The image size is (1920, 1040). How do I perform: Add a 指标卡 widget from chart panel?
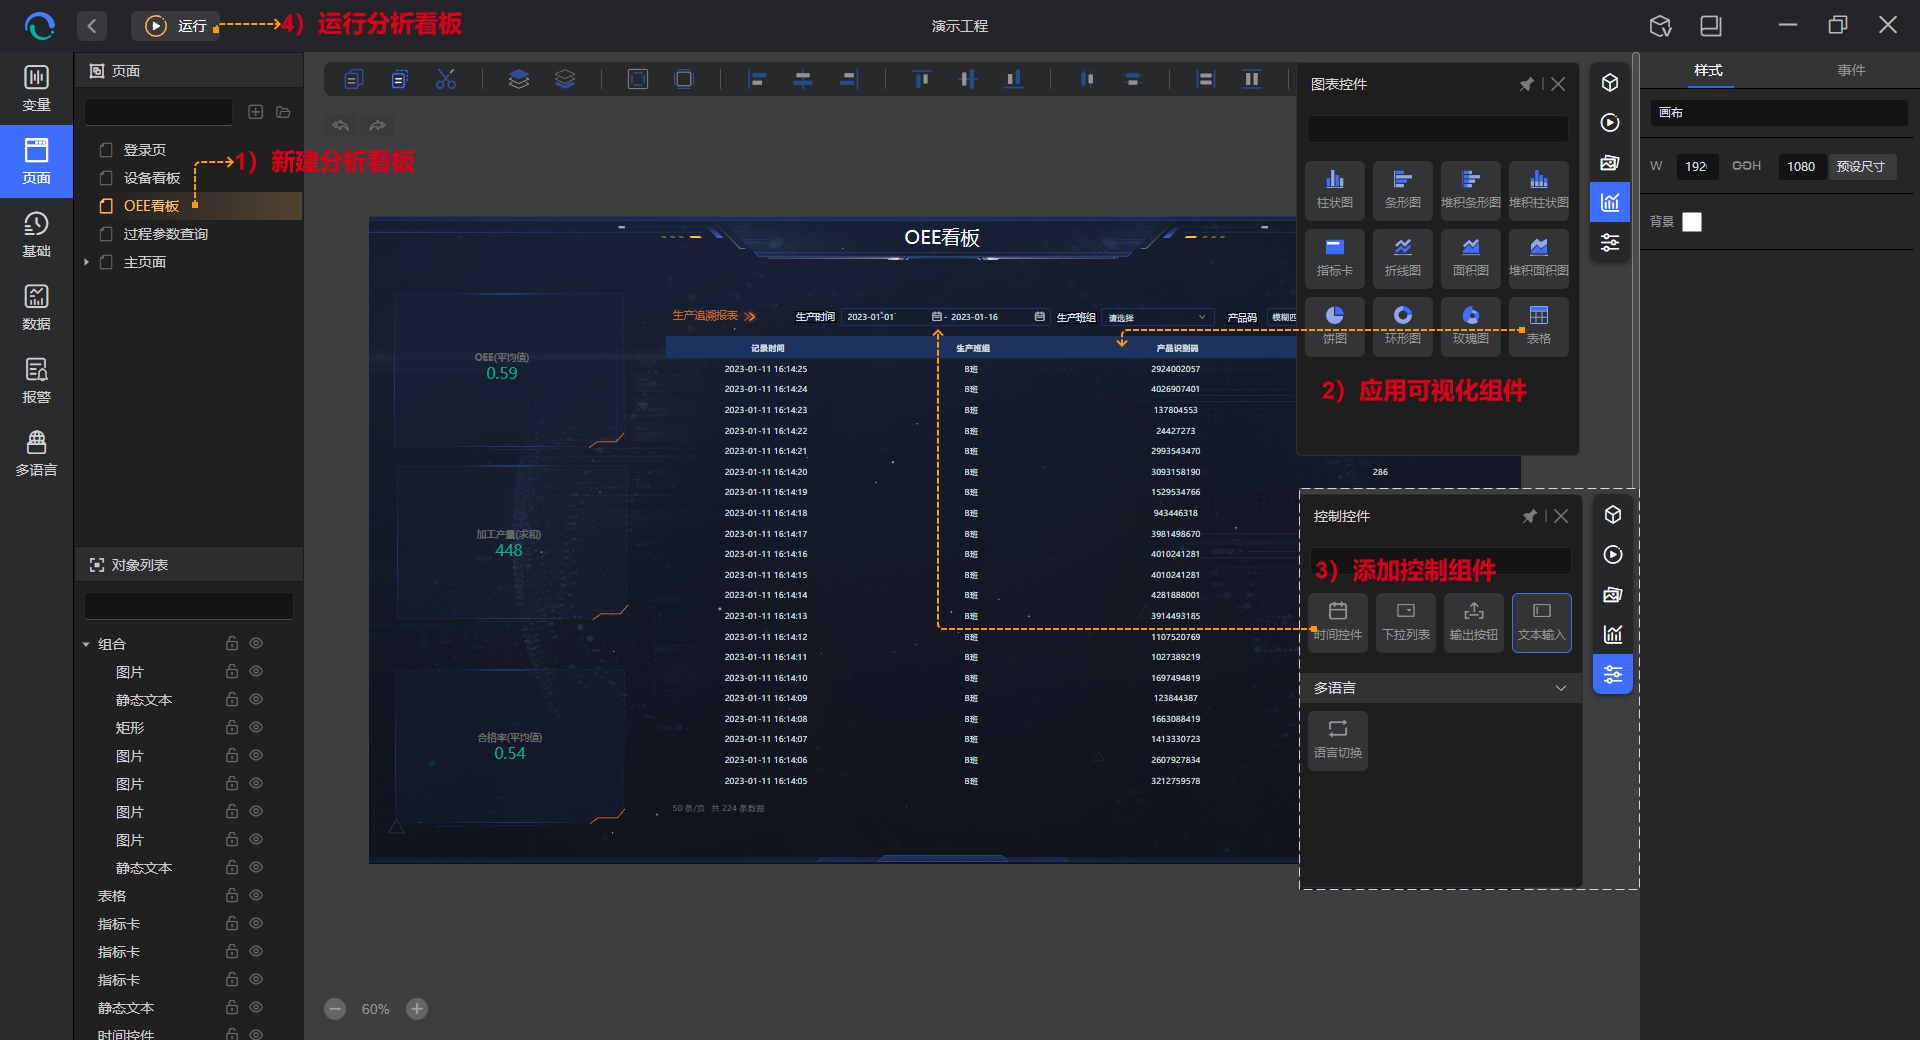(1335, 257)
